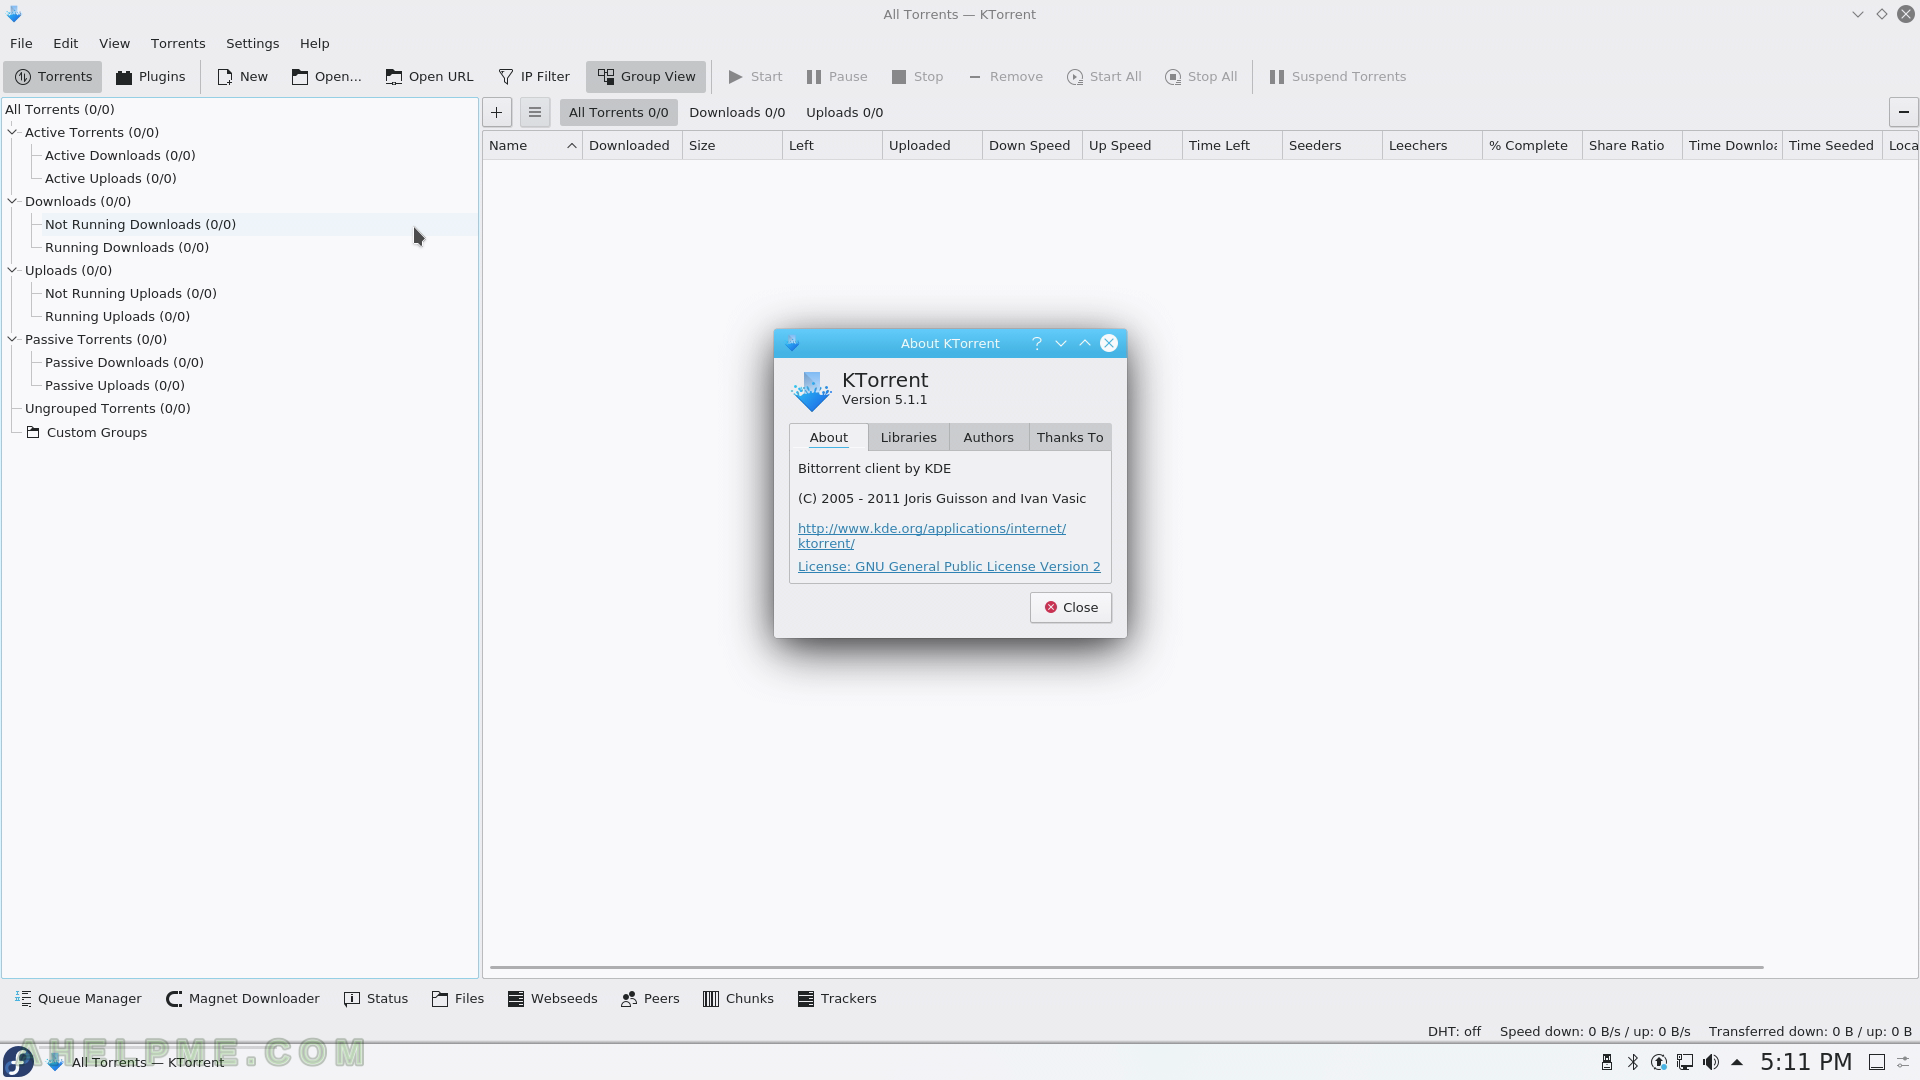
Task: Sort by Name column header
Action: 532,146
